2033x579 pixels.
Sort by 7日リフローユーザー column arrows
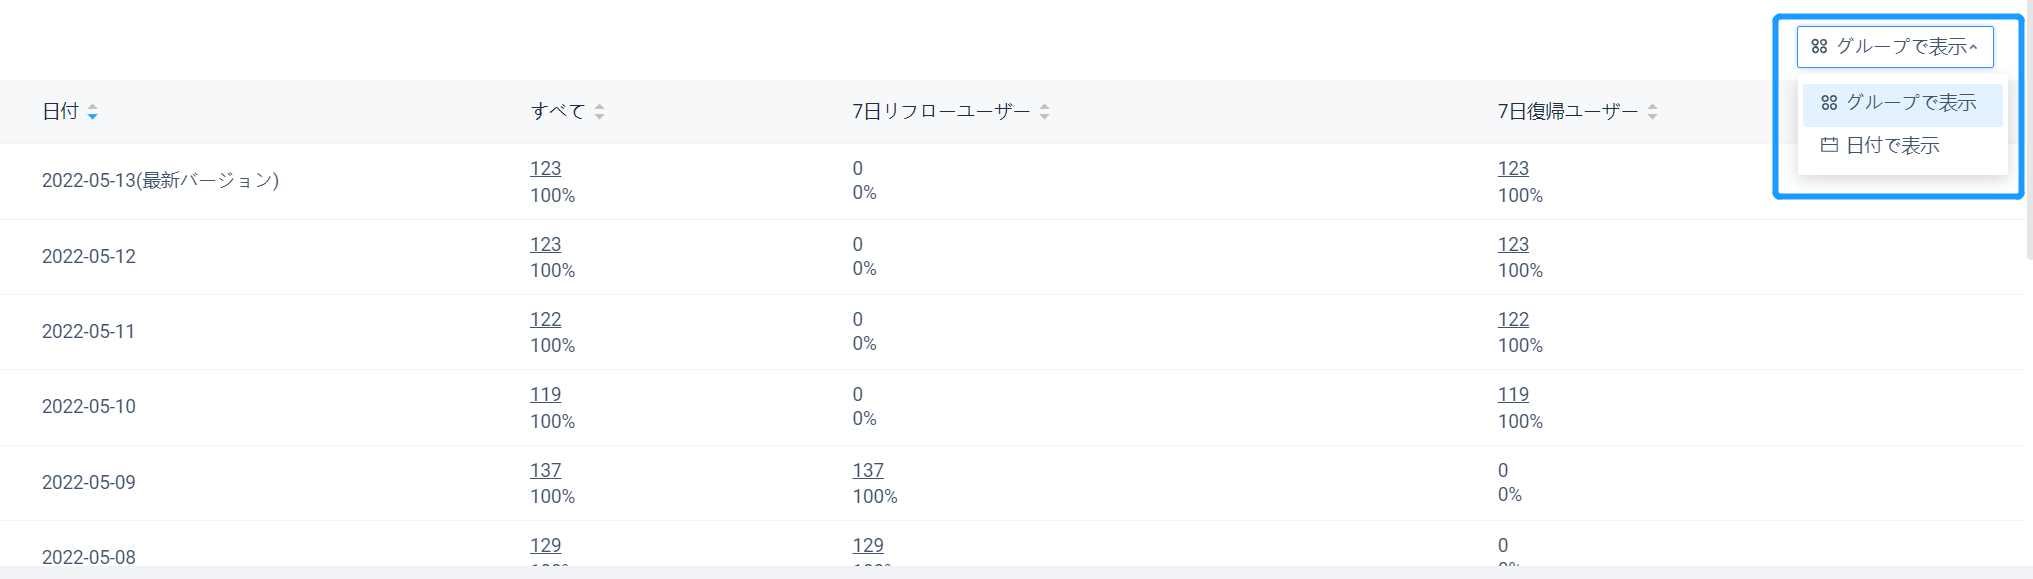point(1044,112)
